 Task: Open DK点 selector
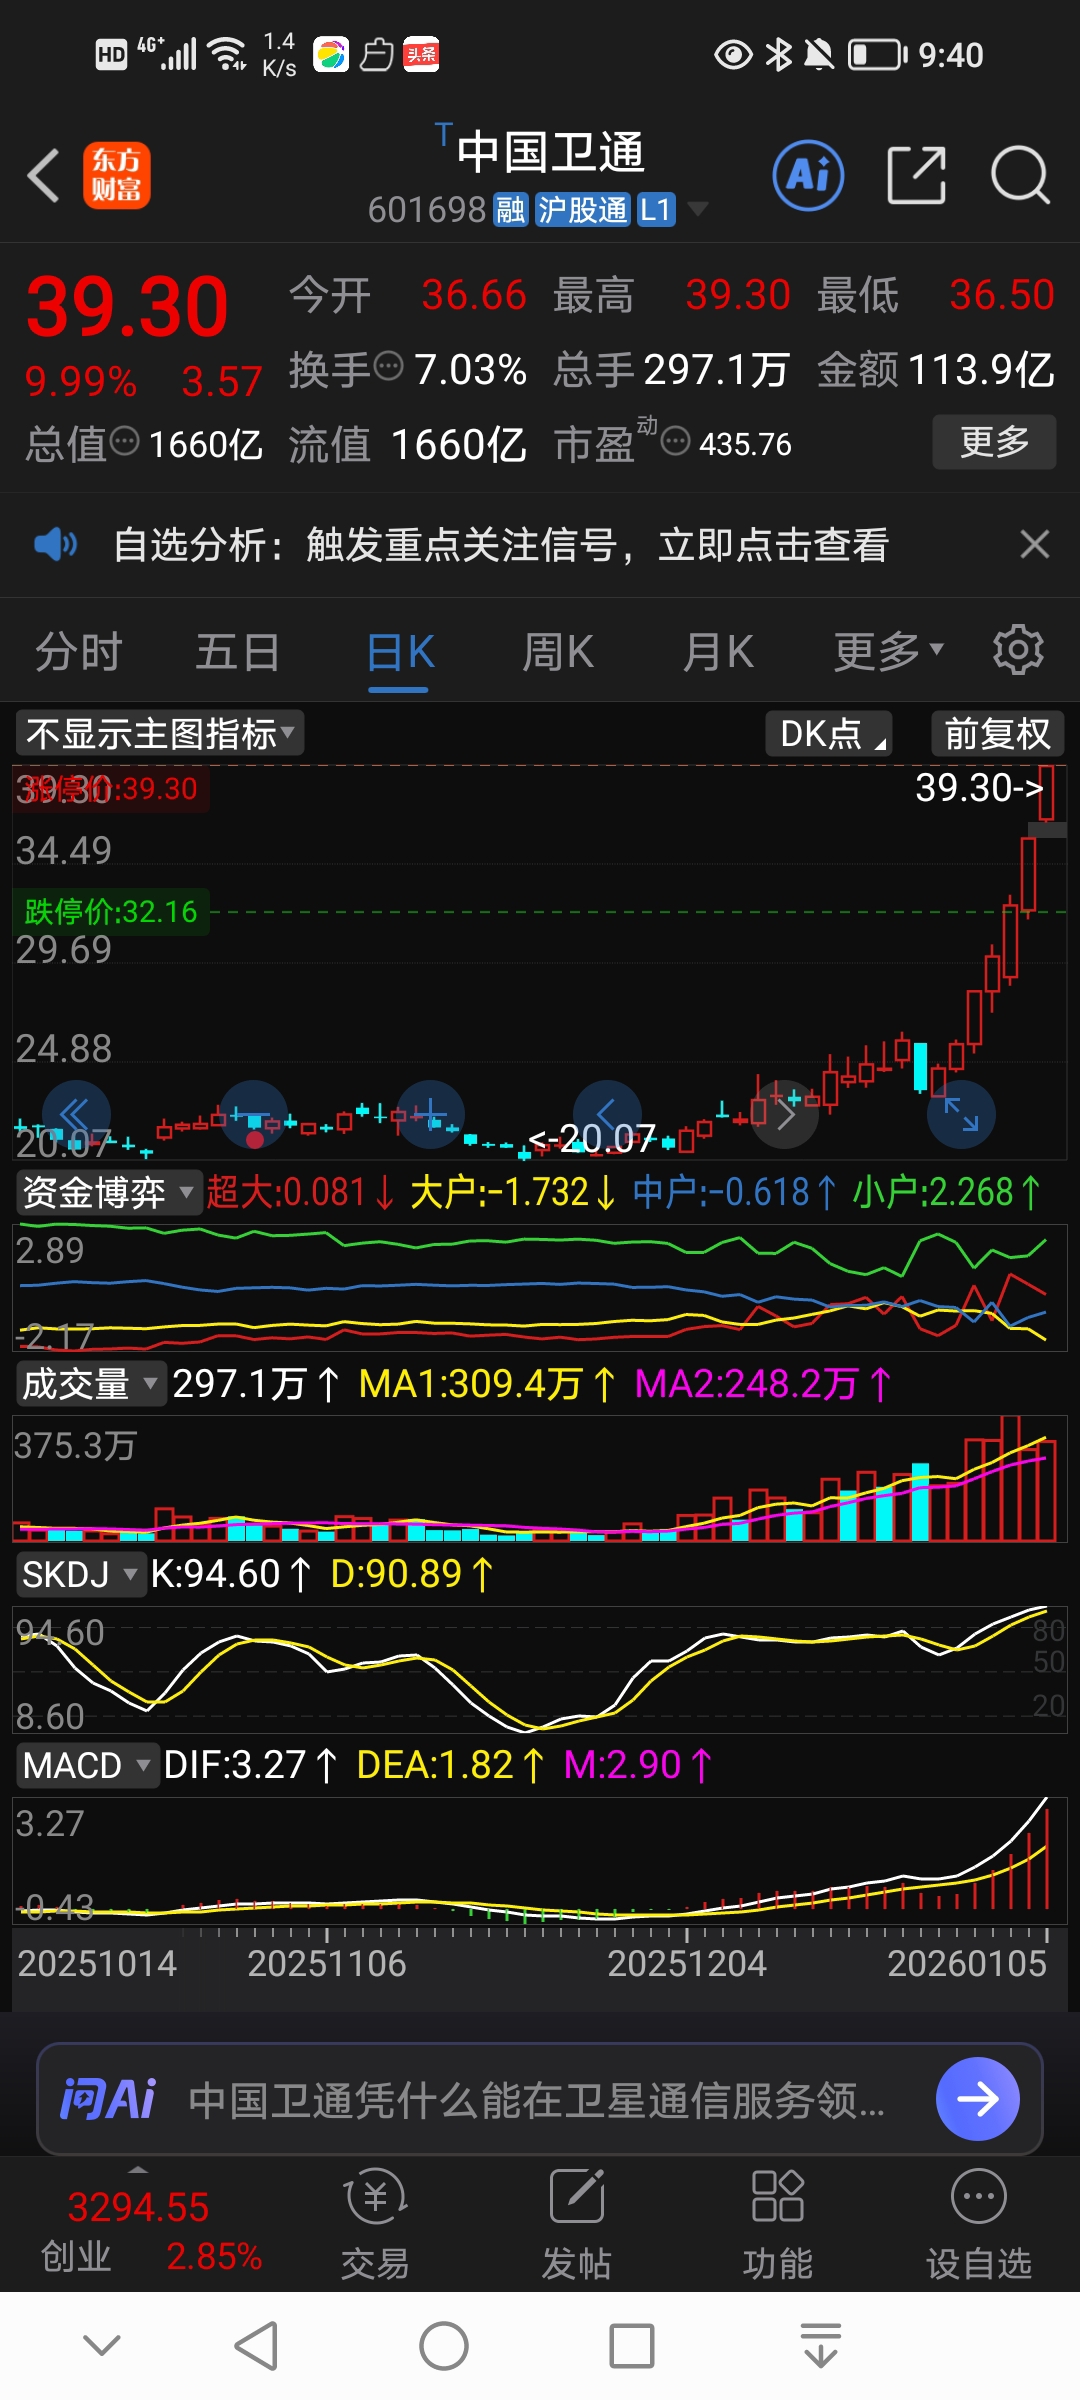[x=829, y=734]
